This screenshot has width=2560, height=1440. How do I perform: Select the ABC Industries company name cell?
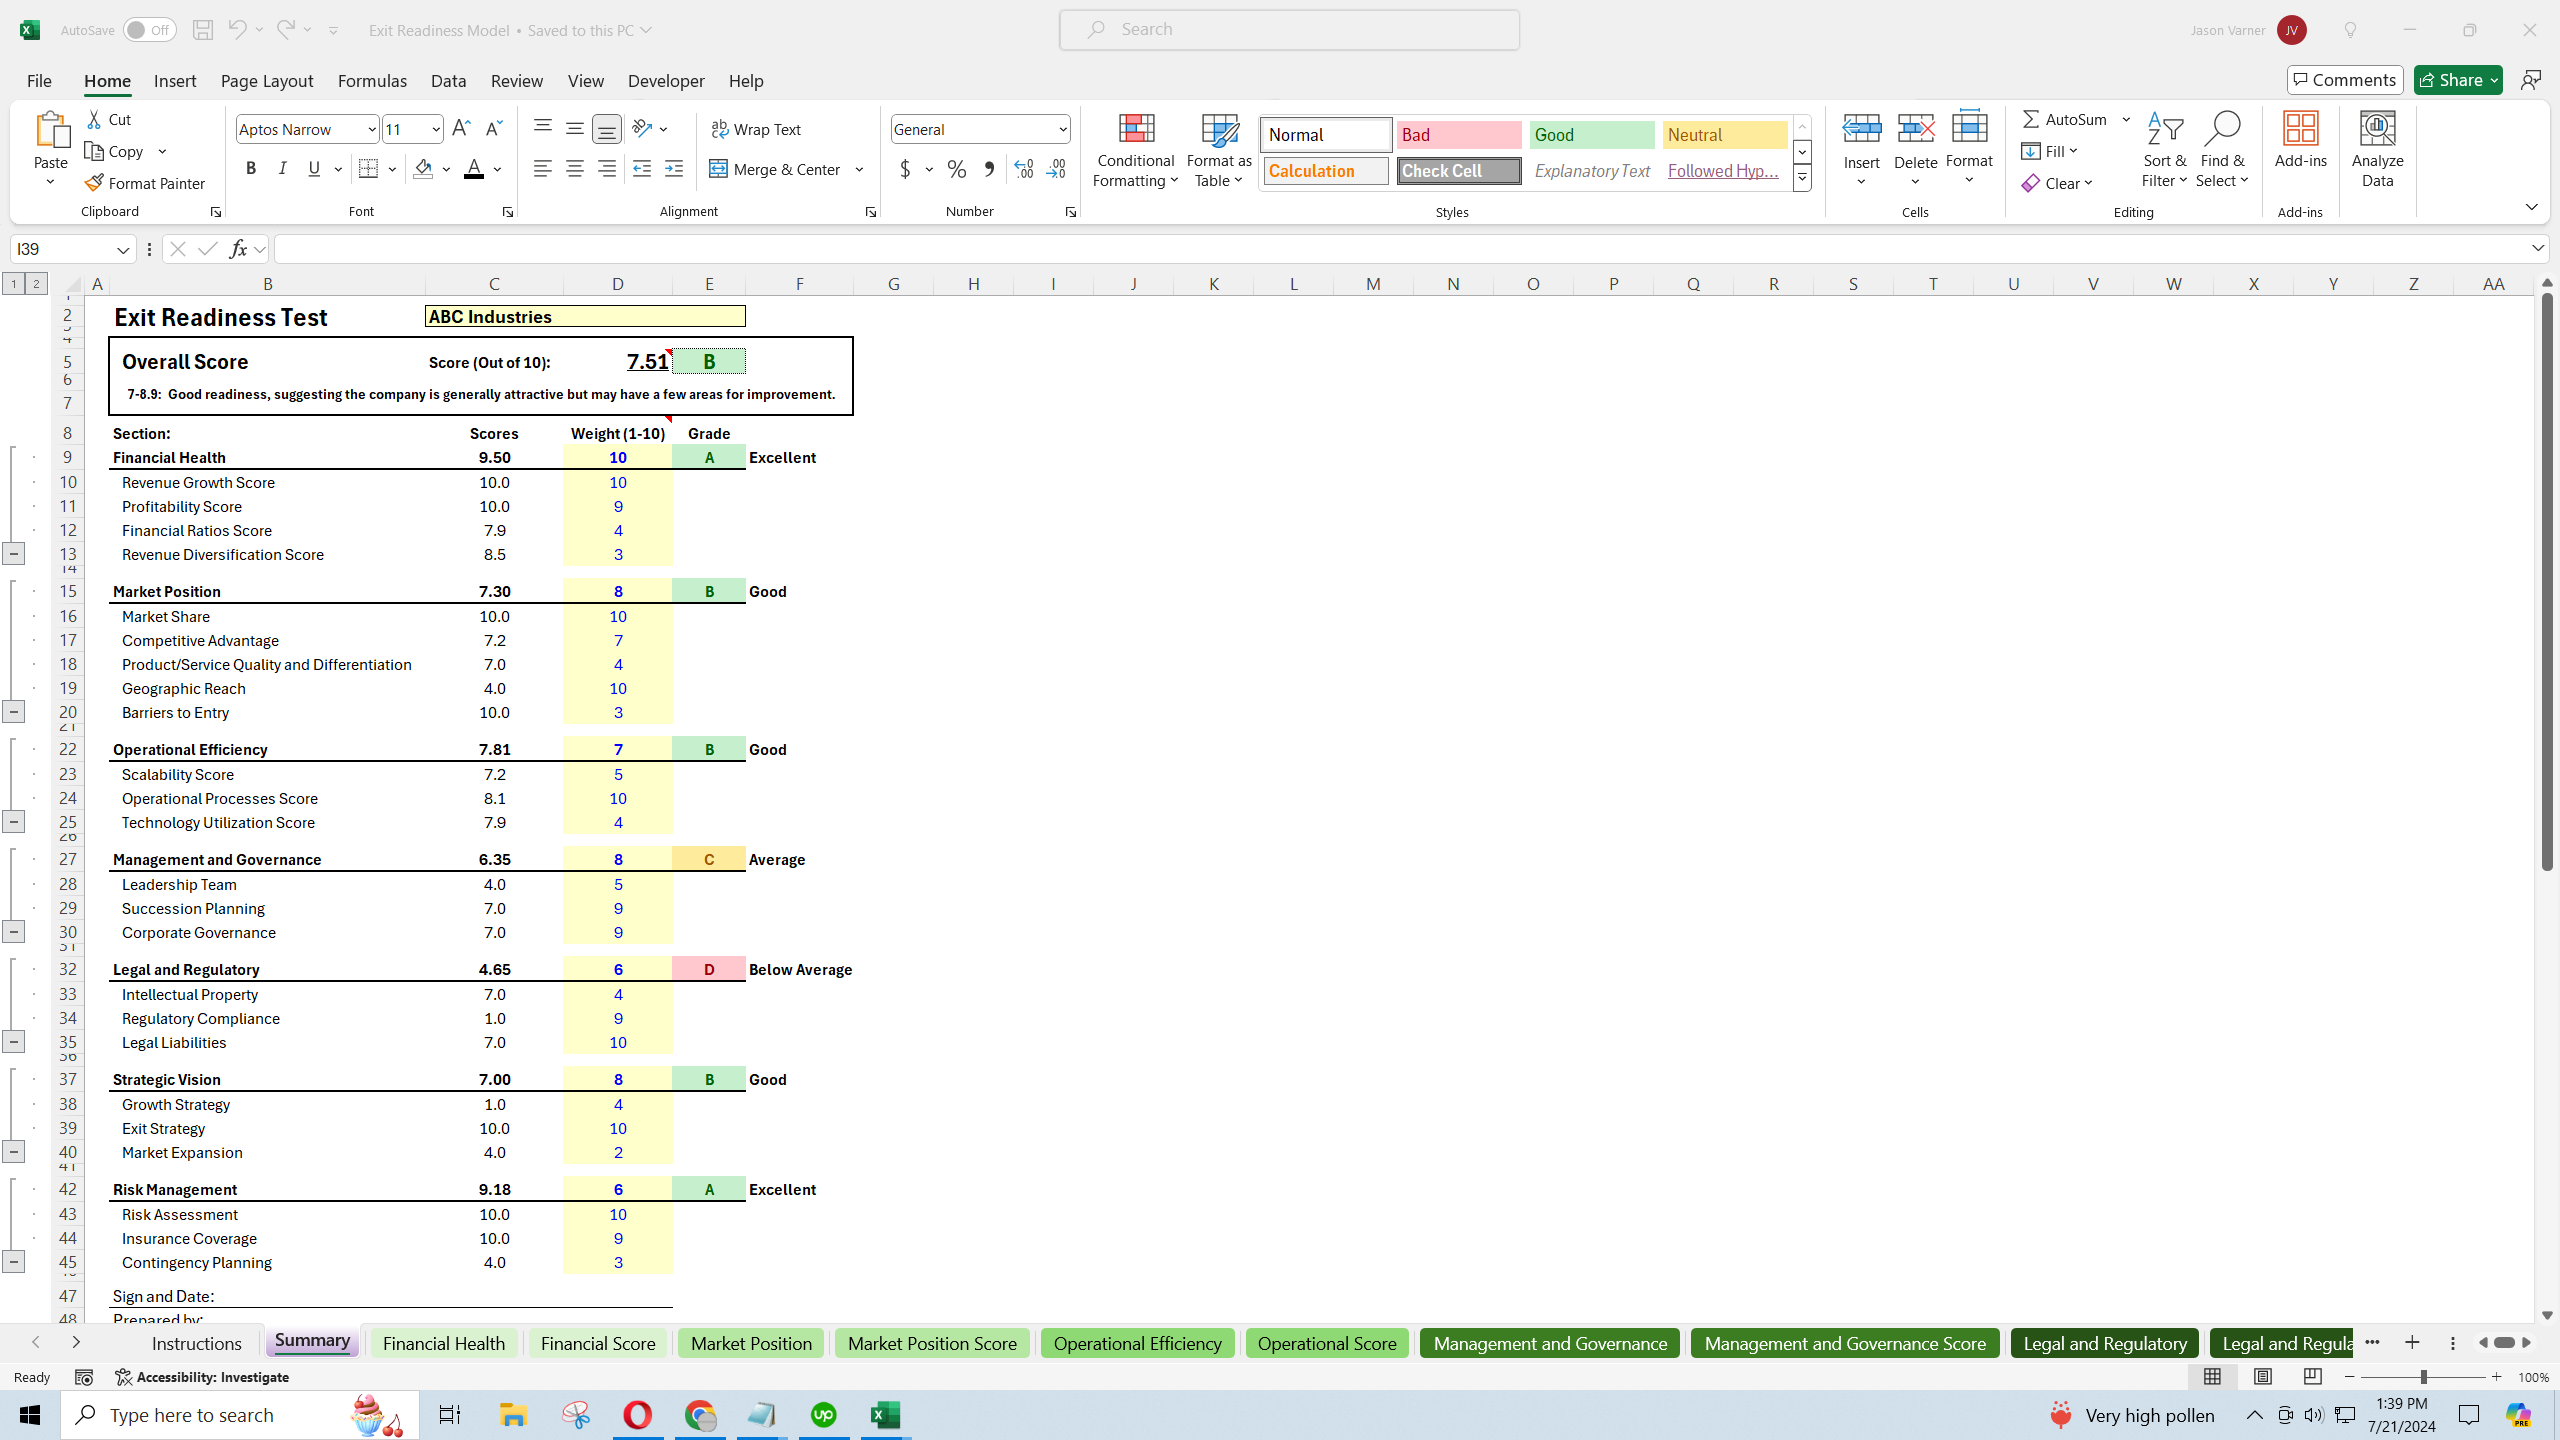tap(585, 317)
